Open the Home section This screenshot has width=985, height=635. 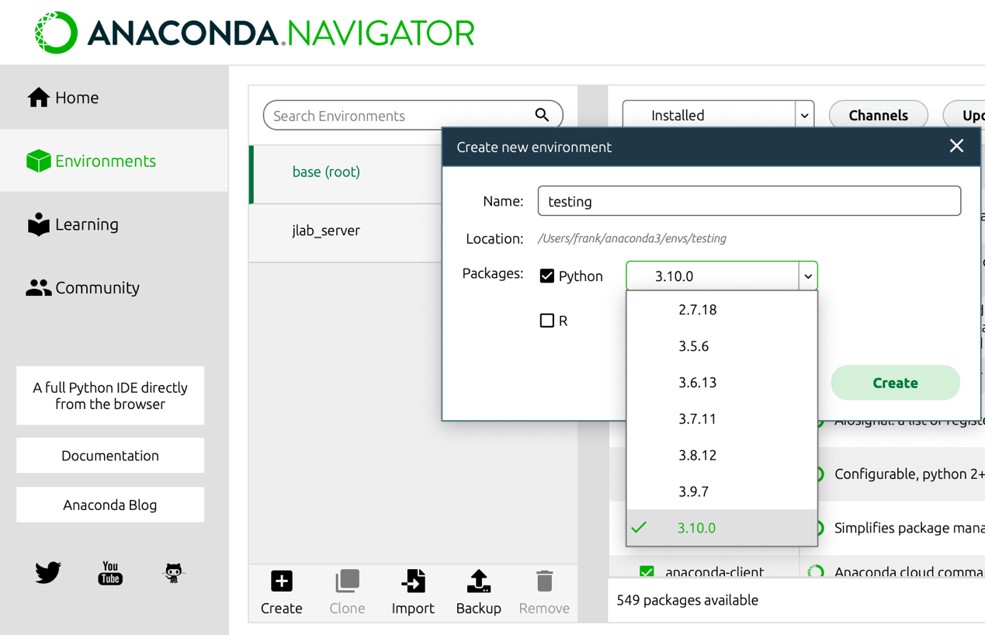pyautogui.click(x=114, y=97)
